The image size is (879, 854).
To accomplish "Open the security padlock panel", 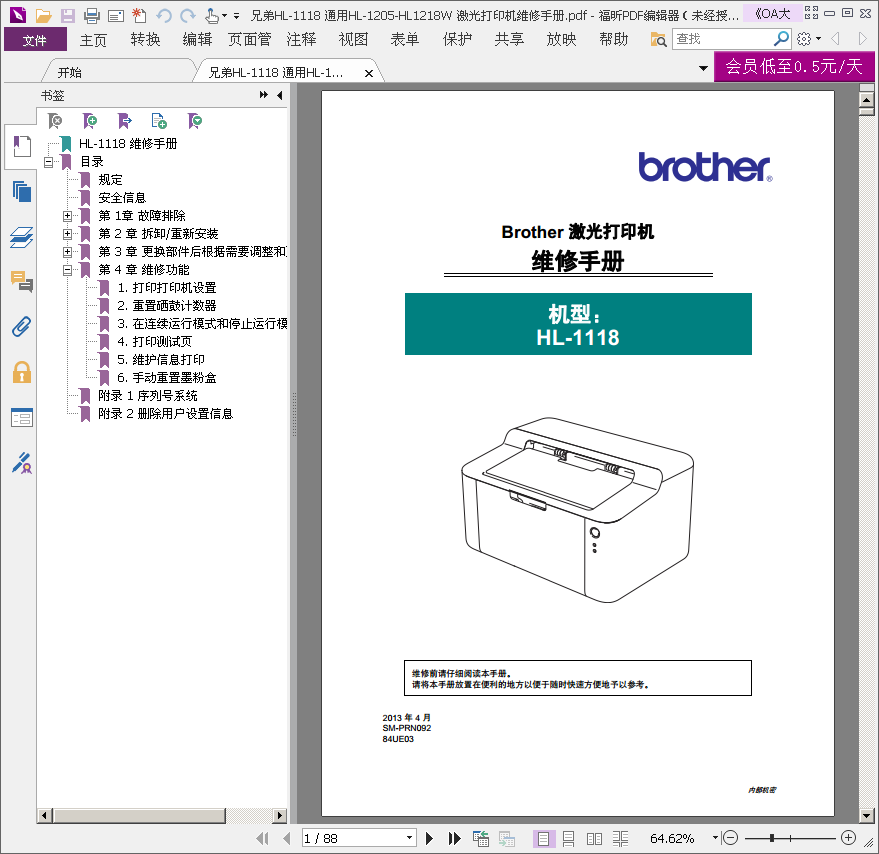I will tap(22, 372).
